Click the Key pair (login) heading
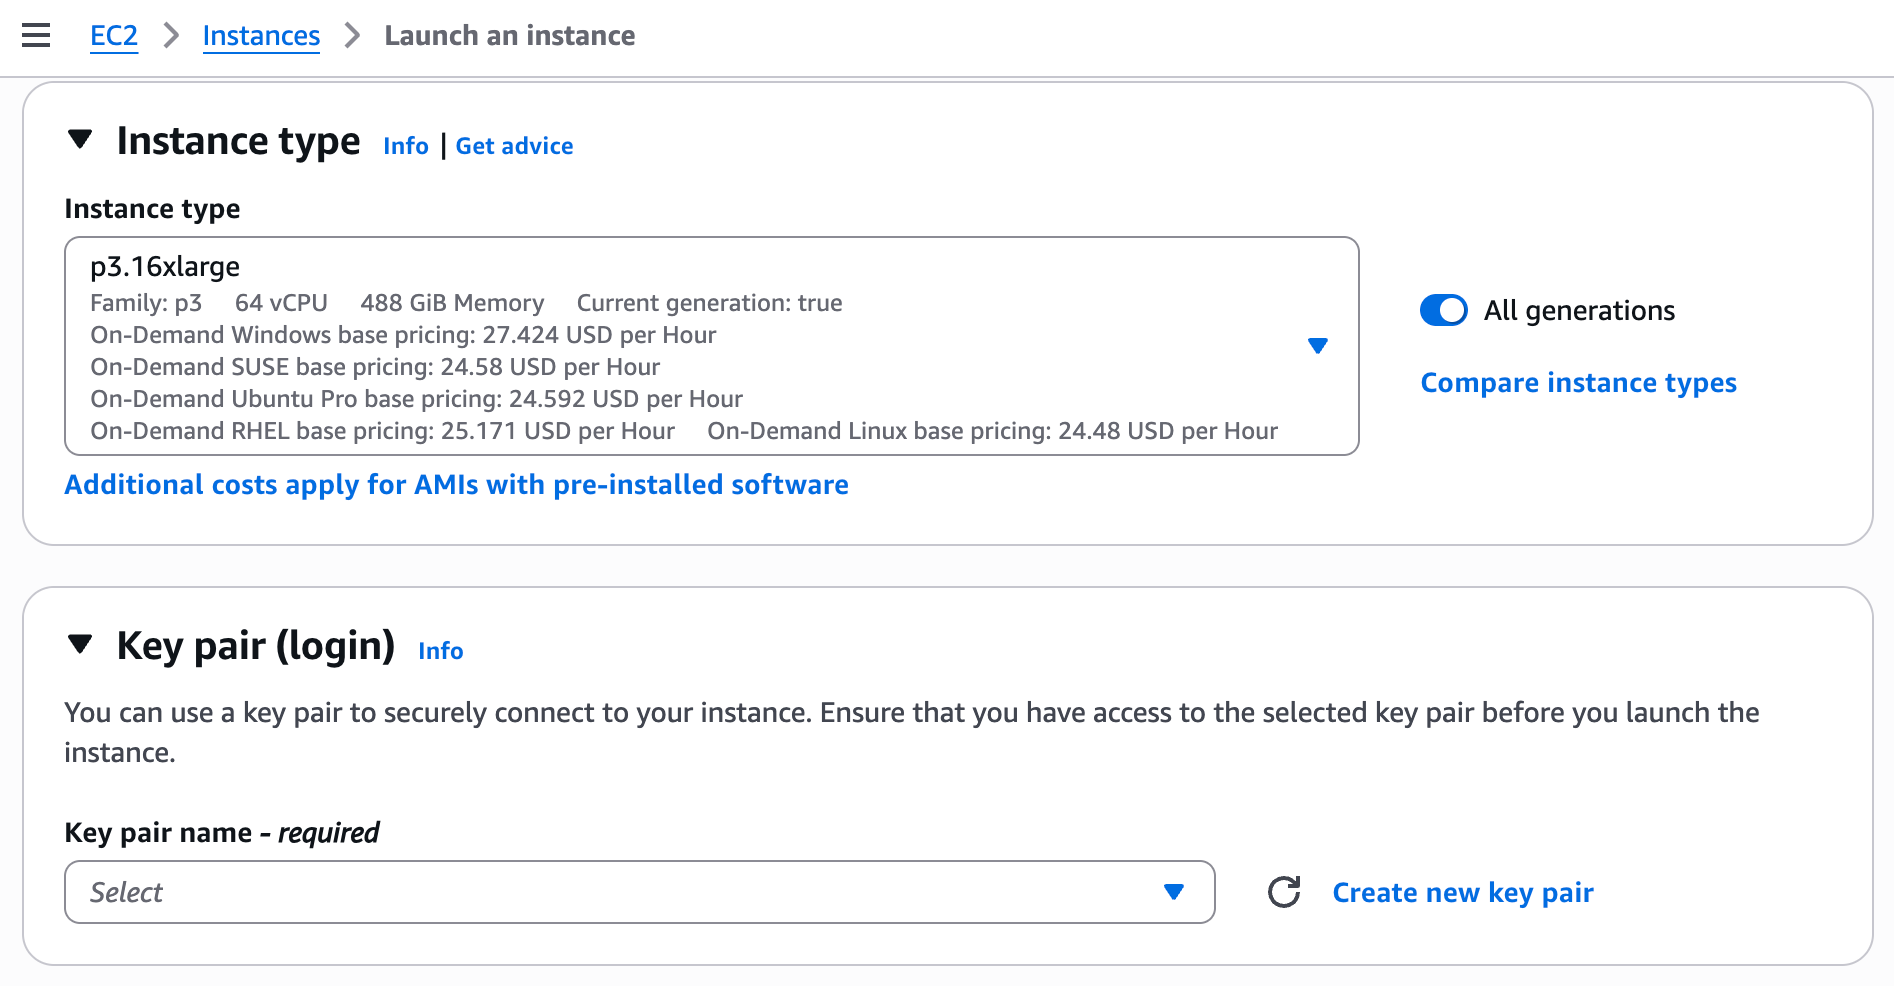 coord(255,646)
